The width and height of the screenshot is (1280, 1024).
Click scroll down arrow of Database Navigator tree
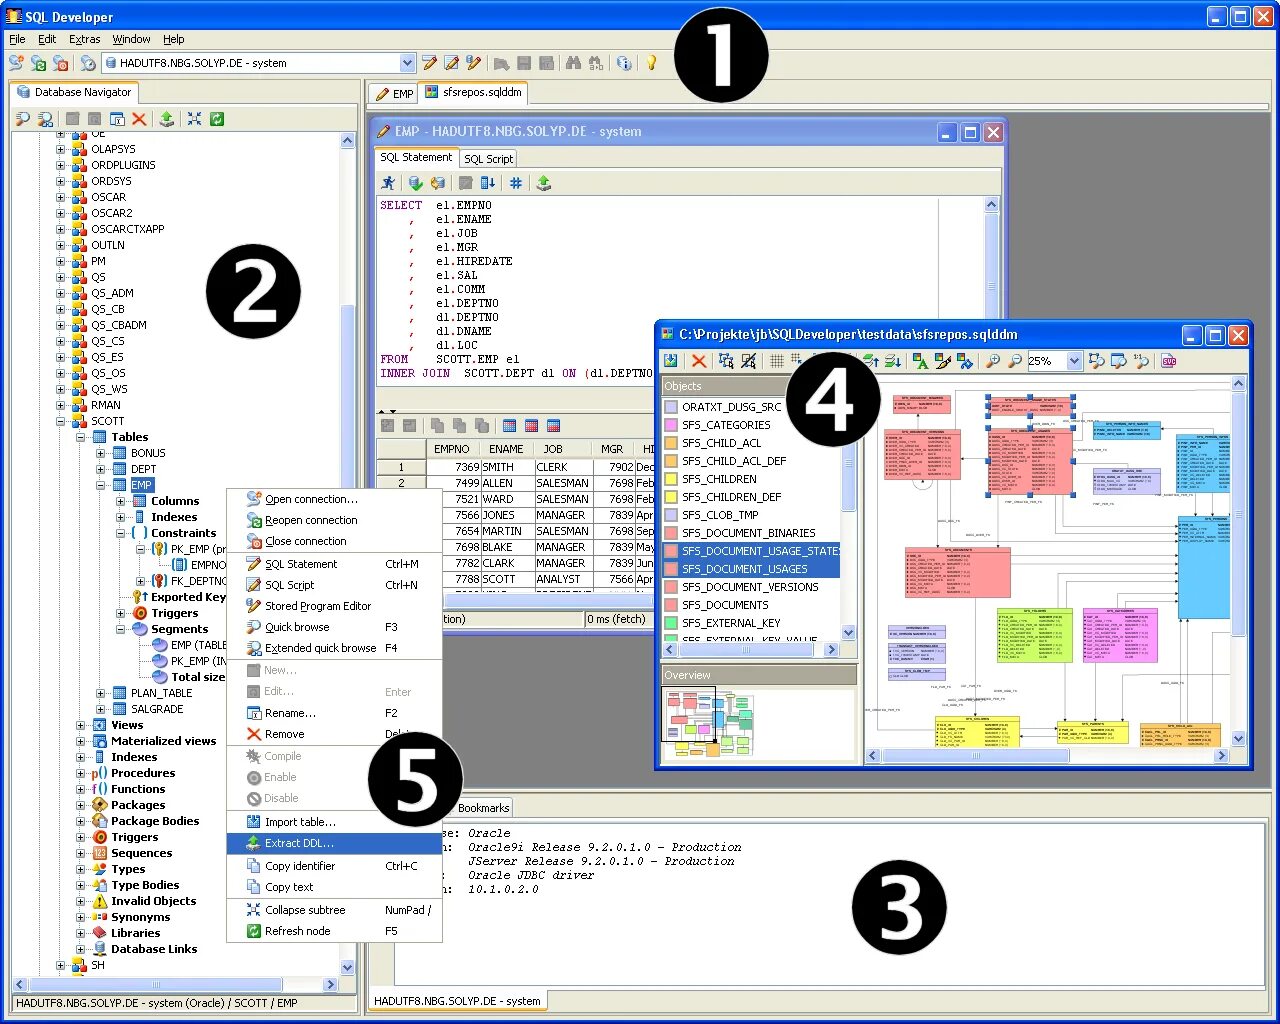tap(348, 967)
